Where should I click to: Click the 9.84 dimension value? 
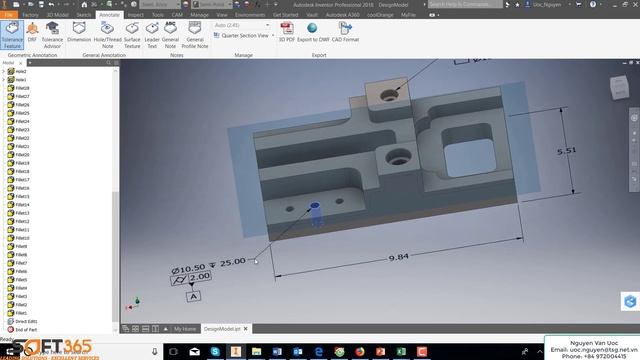(398, 258)
